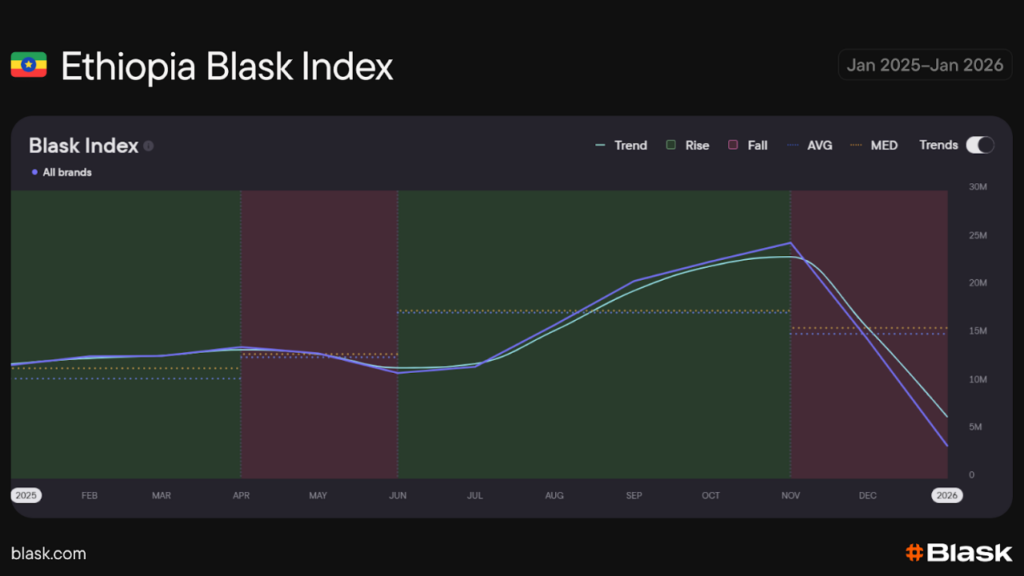Click the Trend line legend icon
This screenshot has width=1024, height=576.
pyautogui.click(x=600, y=146)
